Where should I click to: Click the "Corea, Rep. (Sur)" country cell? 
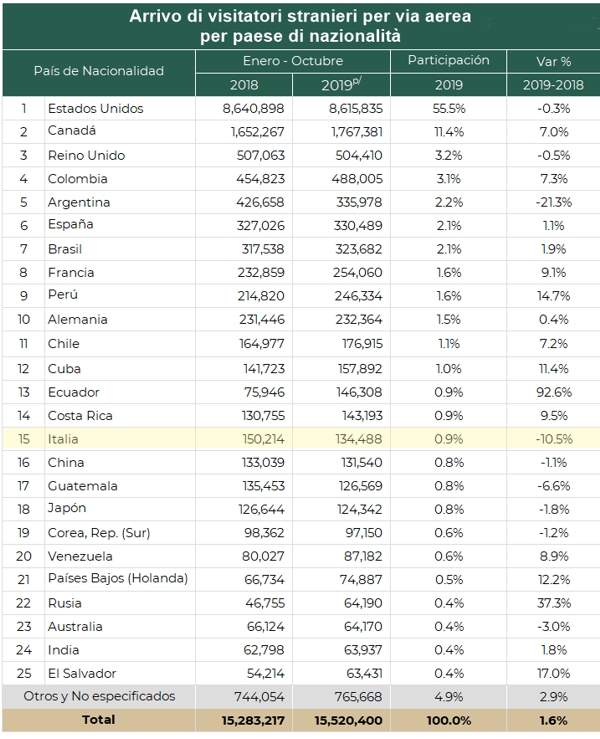coord(98,533)
